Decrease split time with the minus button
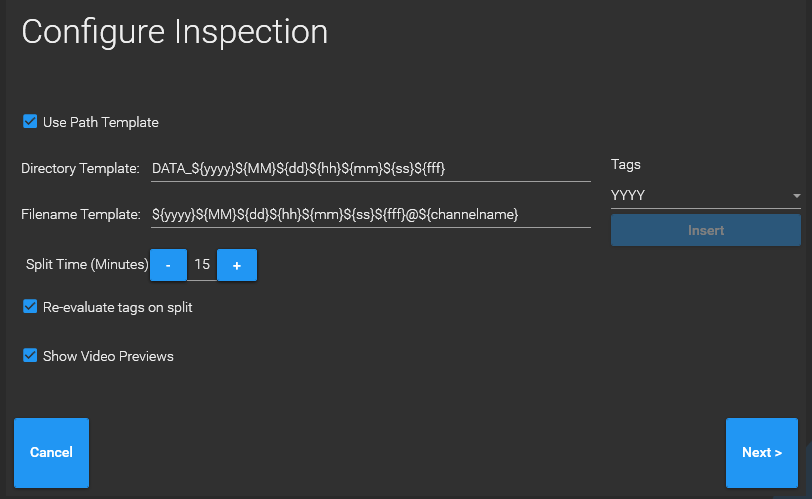The image size is (812, 499). pyautogui.click(x=168, y=265)
